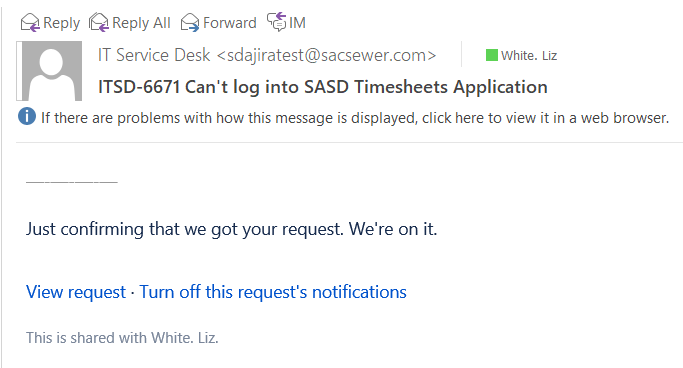The height and width of the screenshot is (368, 683).
Task: Select the Forward text label
Action: click(x=230, y=23)
